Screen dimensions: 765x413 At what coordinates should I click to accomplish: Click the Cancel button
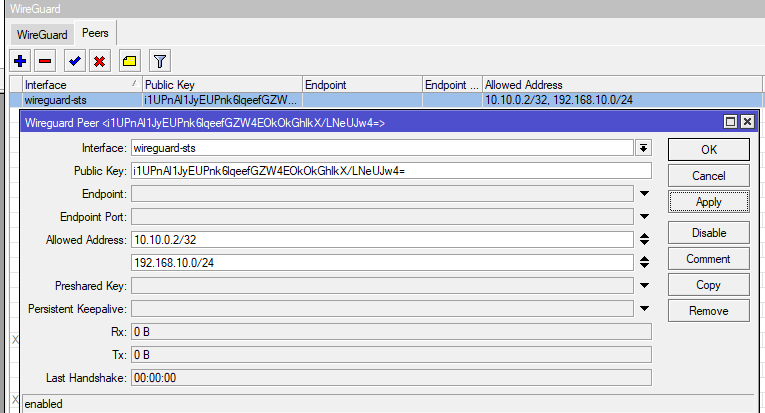(708, 176)
